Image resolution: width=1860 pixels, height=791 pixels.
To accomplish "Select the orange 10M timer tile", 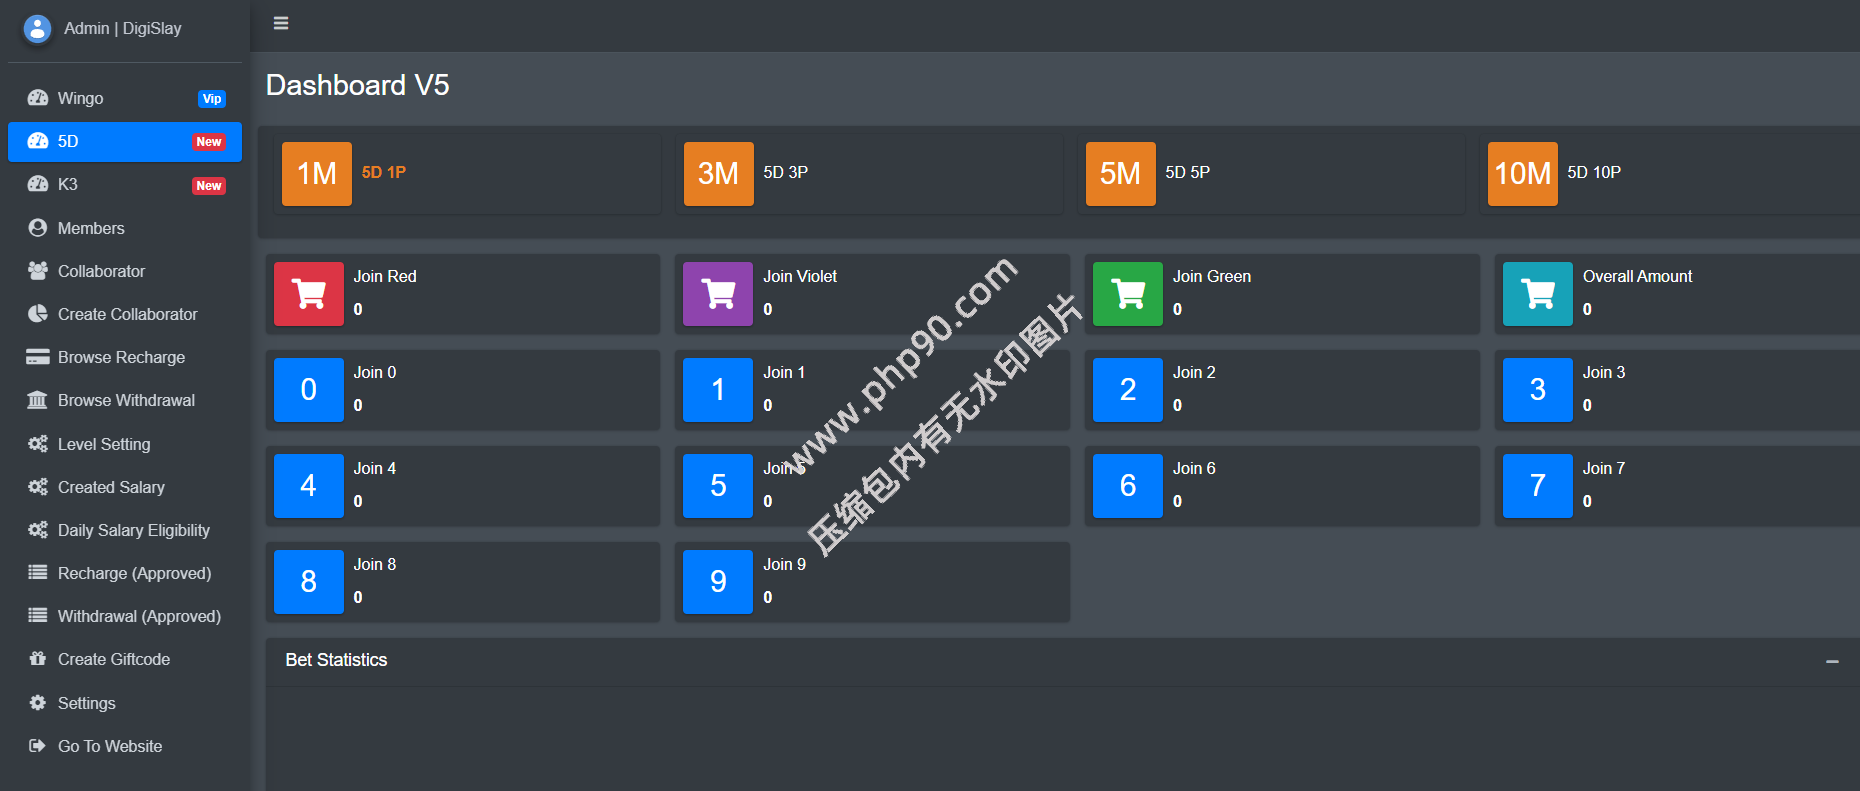I will point(1522,174).
